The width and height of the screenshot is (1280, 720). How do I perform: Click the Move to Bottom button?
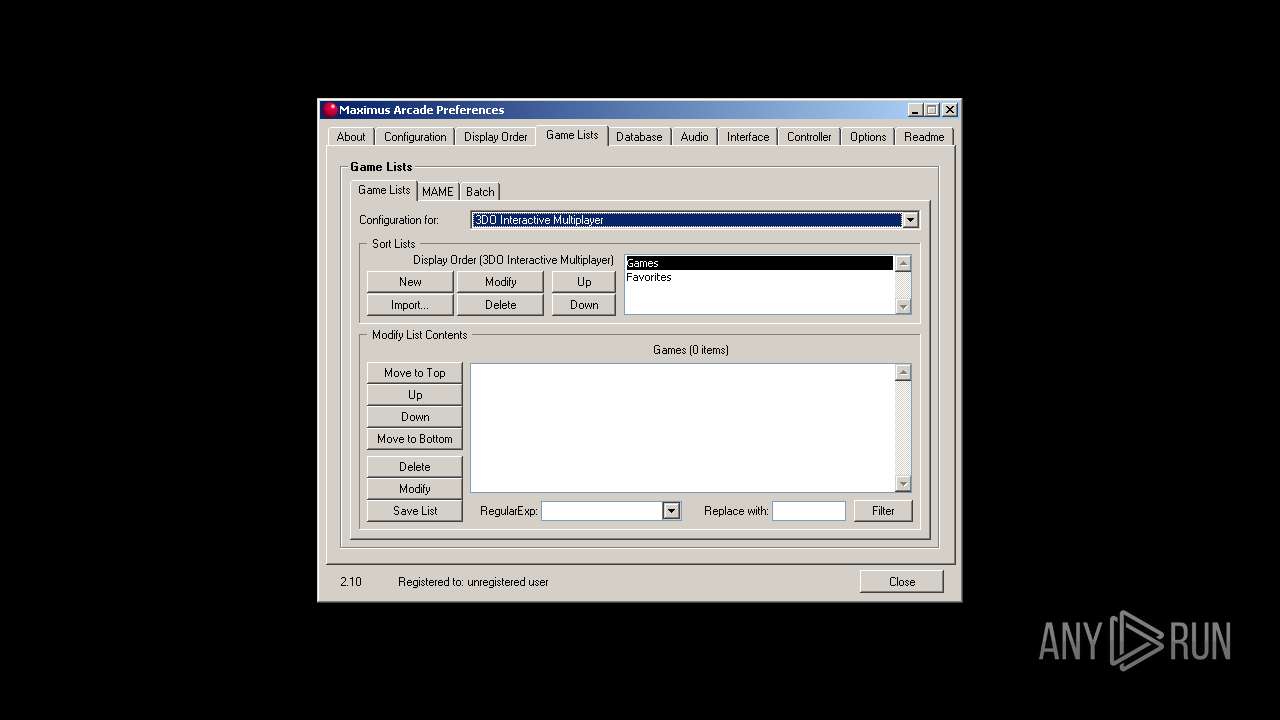(415, 439)
